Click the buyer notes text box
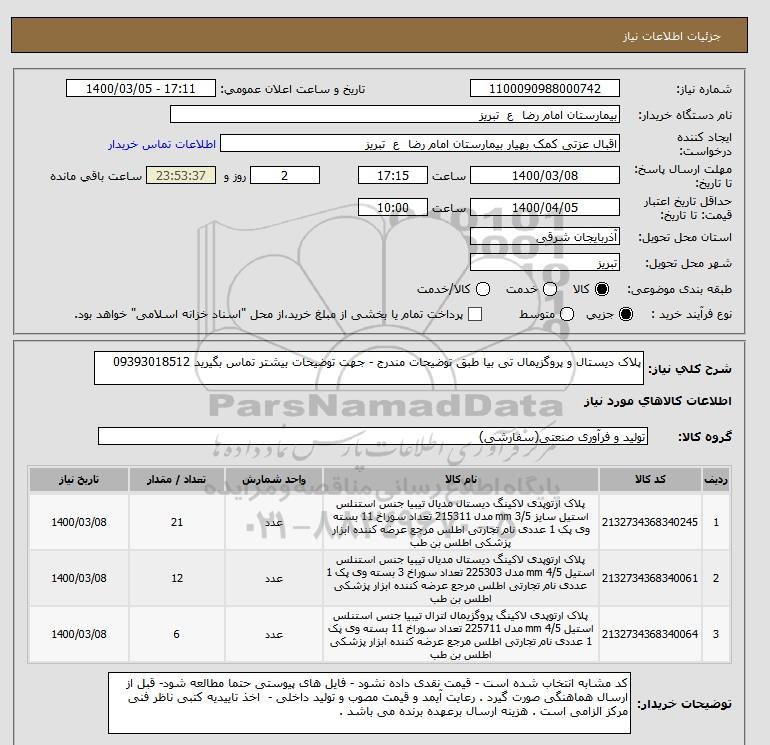The height and width of the screenshot is (745, 770). [369, 703]
